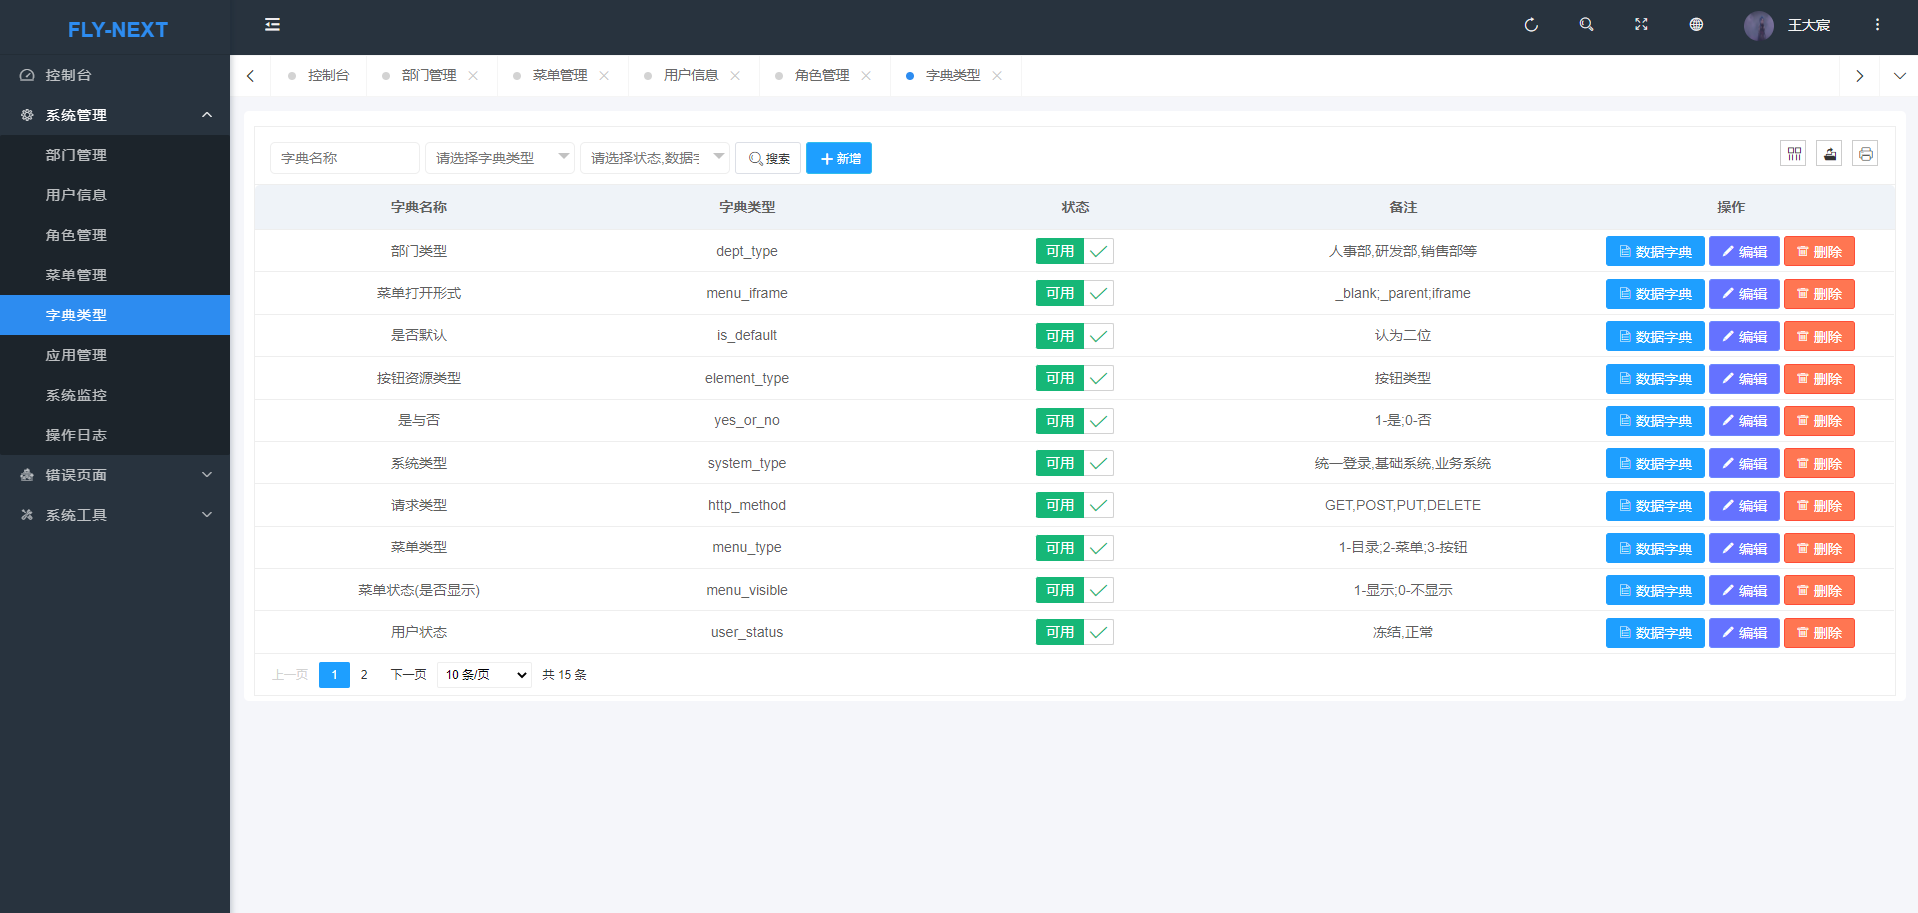Disable status switch for http_method row

click(x=1074, y=506)
